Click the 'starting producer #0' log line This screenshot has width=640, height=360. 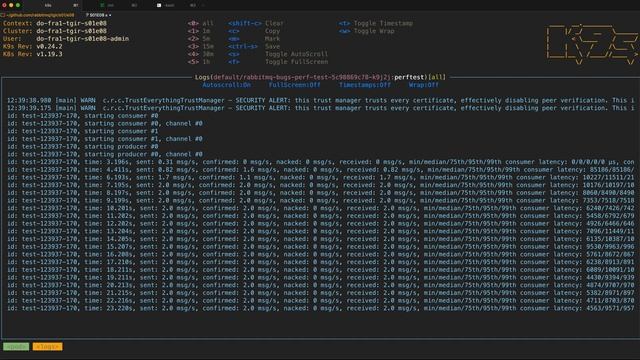coord(82,147)
